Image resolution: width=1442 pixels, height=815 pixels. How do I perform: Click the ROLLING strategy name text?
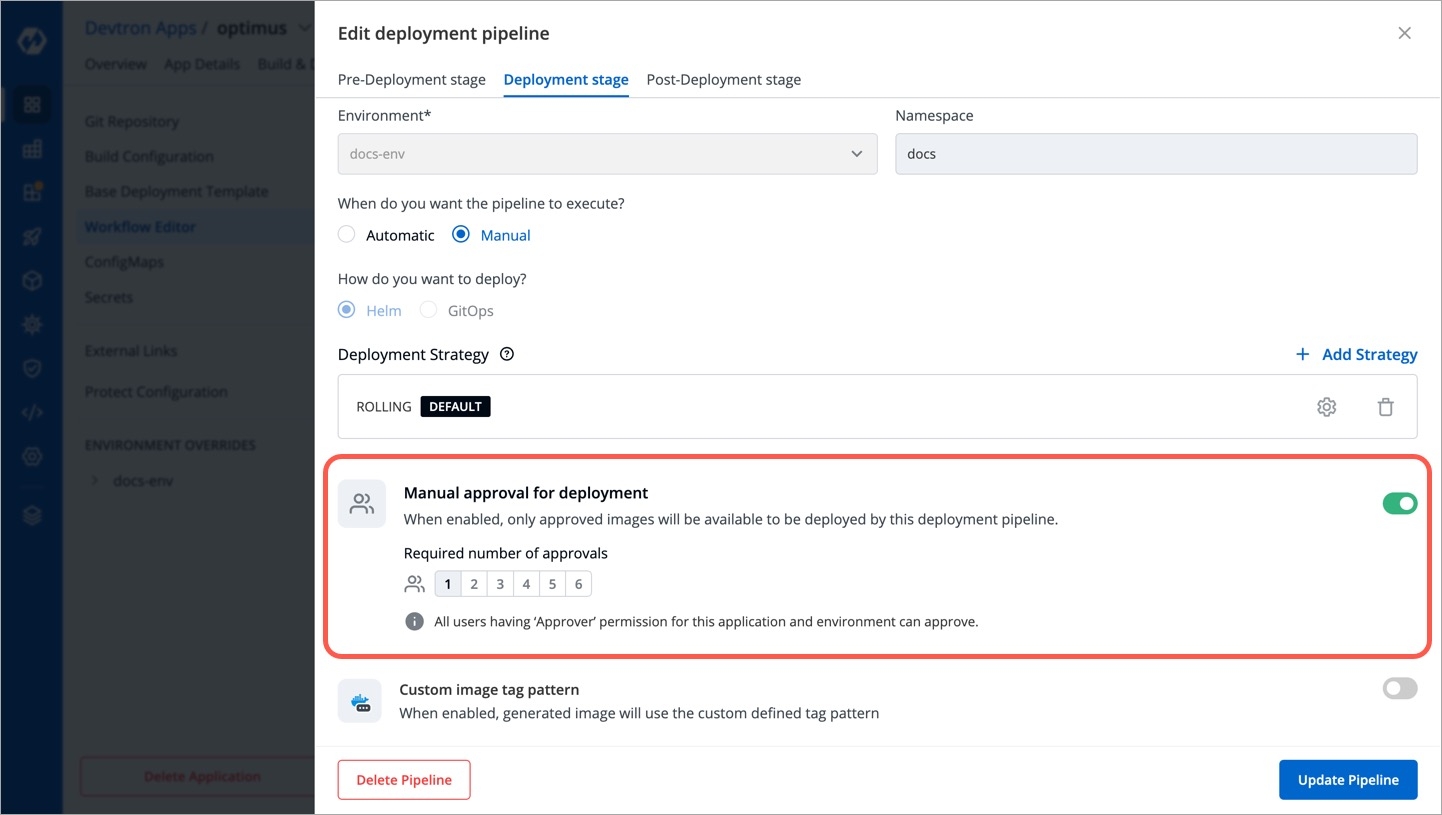[x=384, y=407]
